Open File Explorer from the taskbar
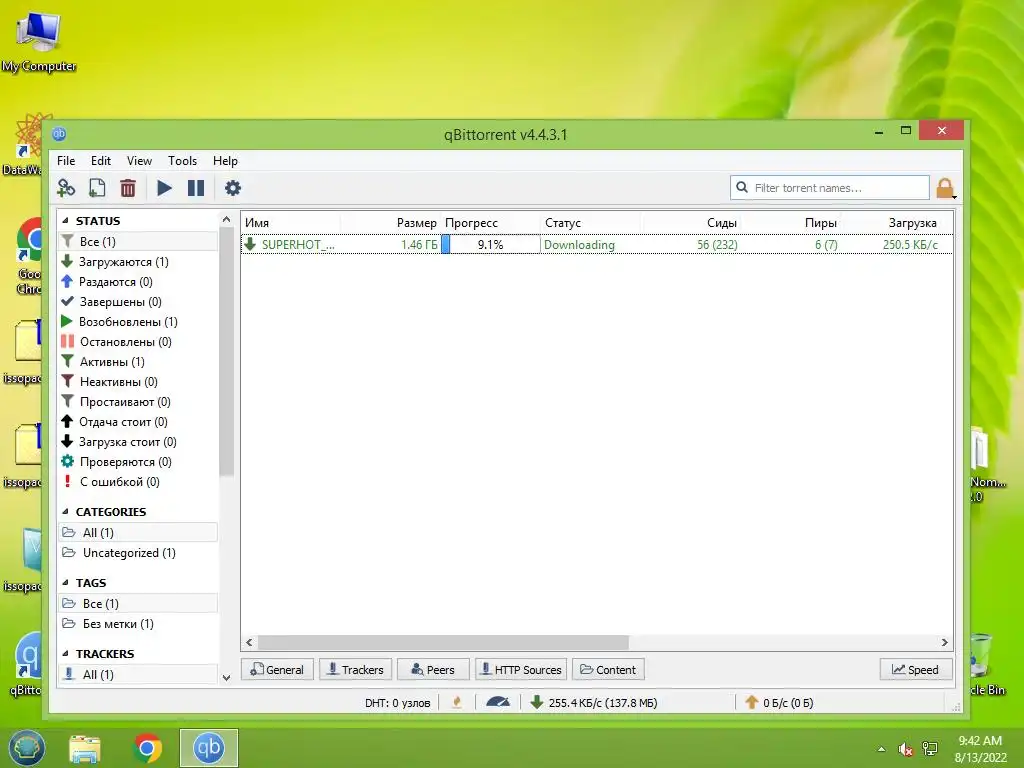 coord(85,749)
